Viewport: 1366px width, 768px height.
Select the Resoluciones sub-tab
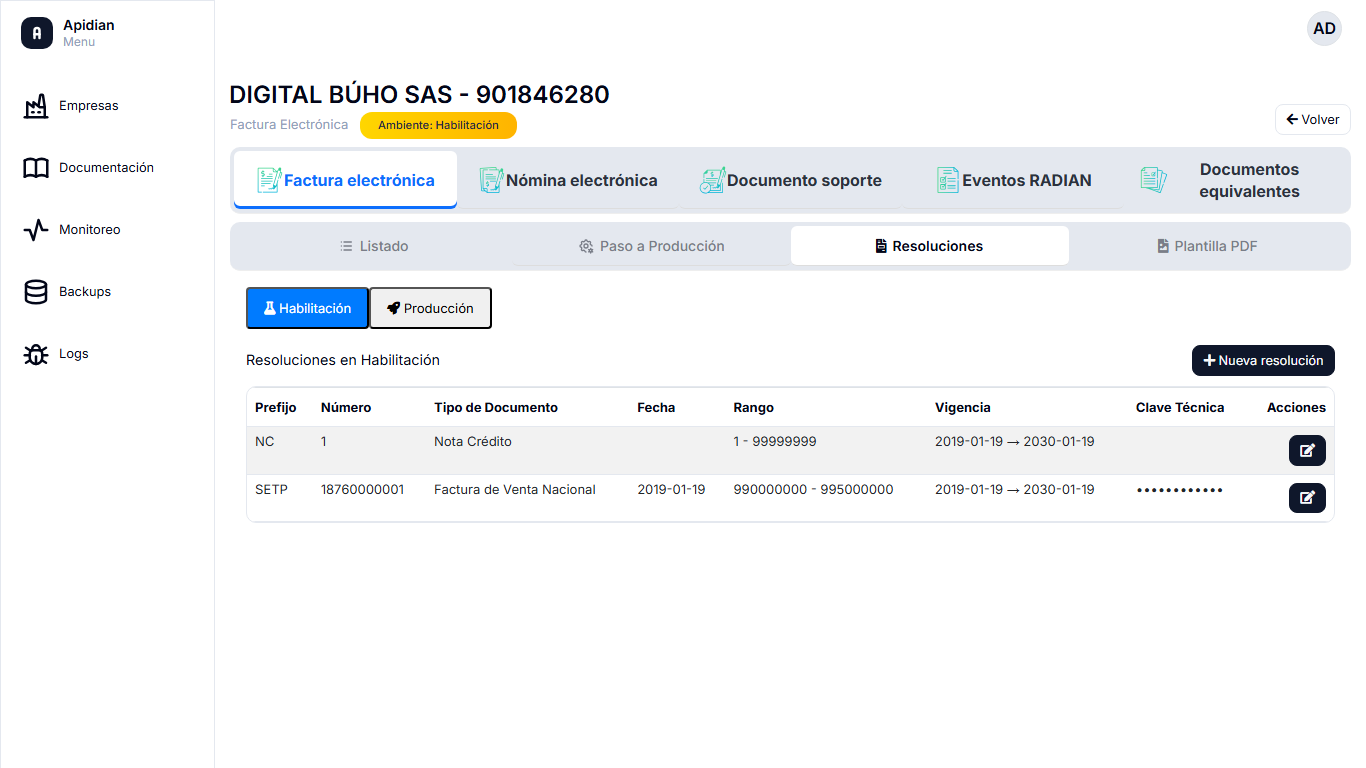click(x=929, y=246)
